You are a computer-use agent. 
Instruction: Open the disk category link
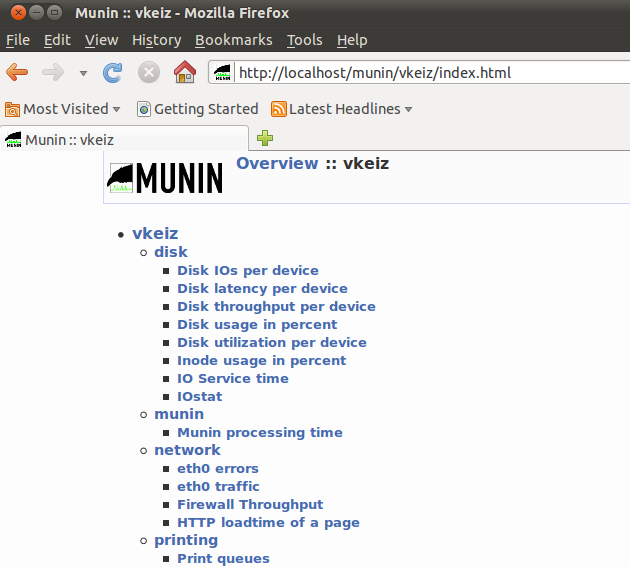(x=171, y=252)
